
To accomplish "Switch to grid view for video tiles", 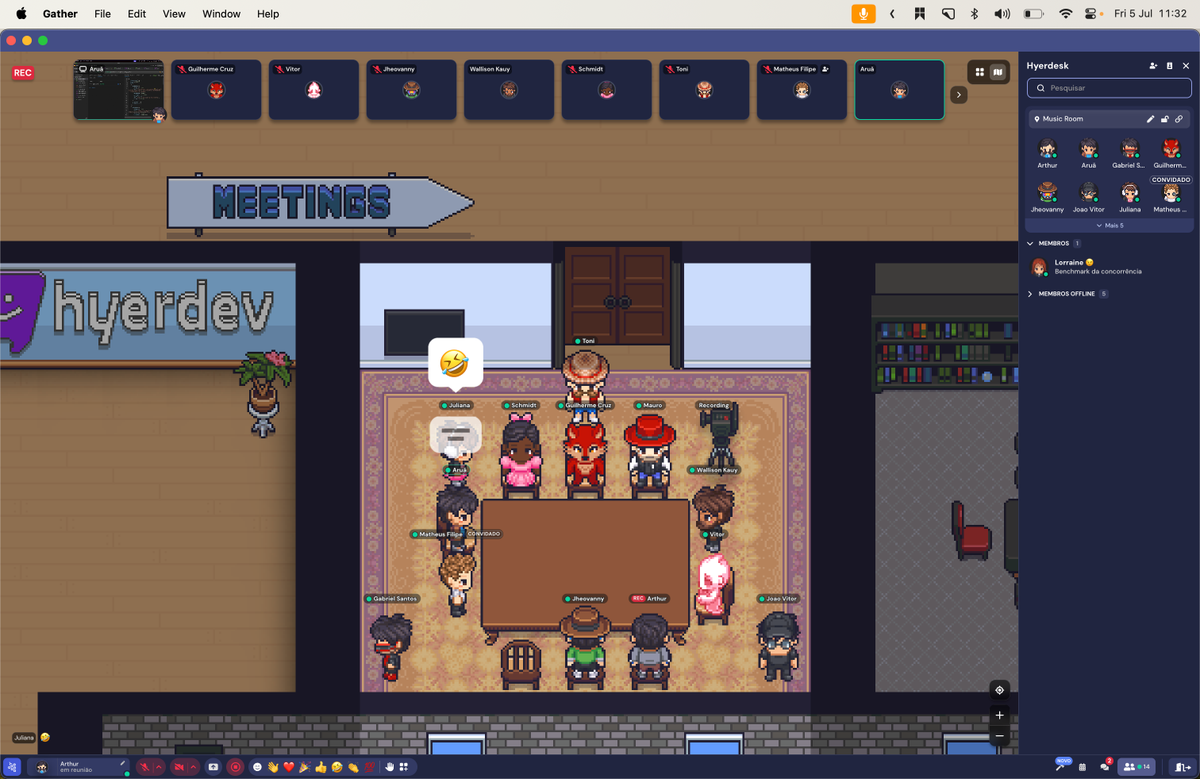I will click(x=980, y=72).
